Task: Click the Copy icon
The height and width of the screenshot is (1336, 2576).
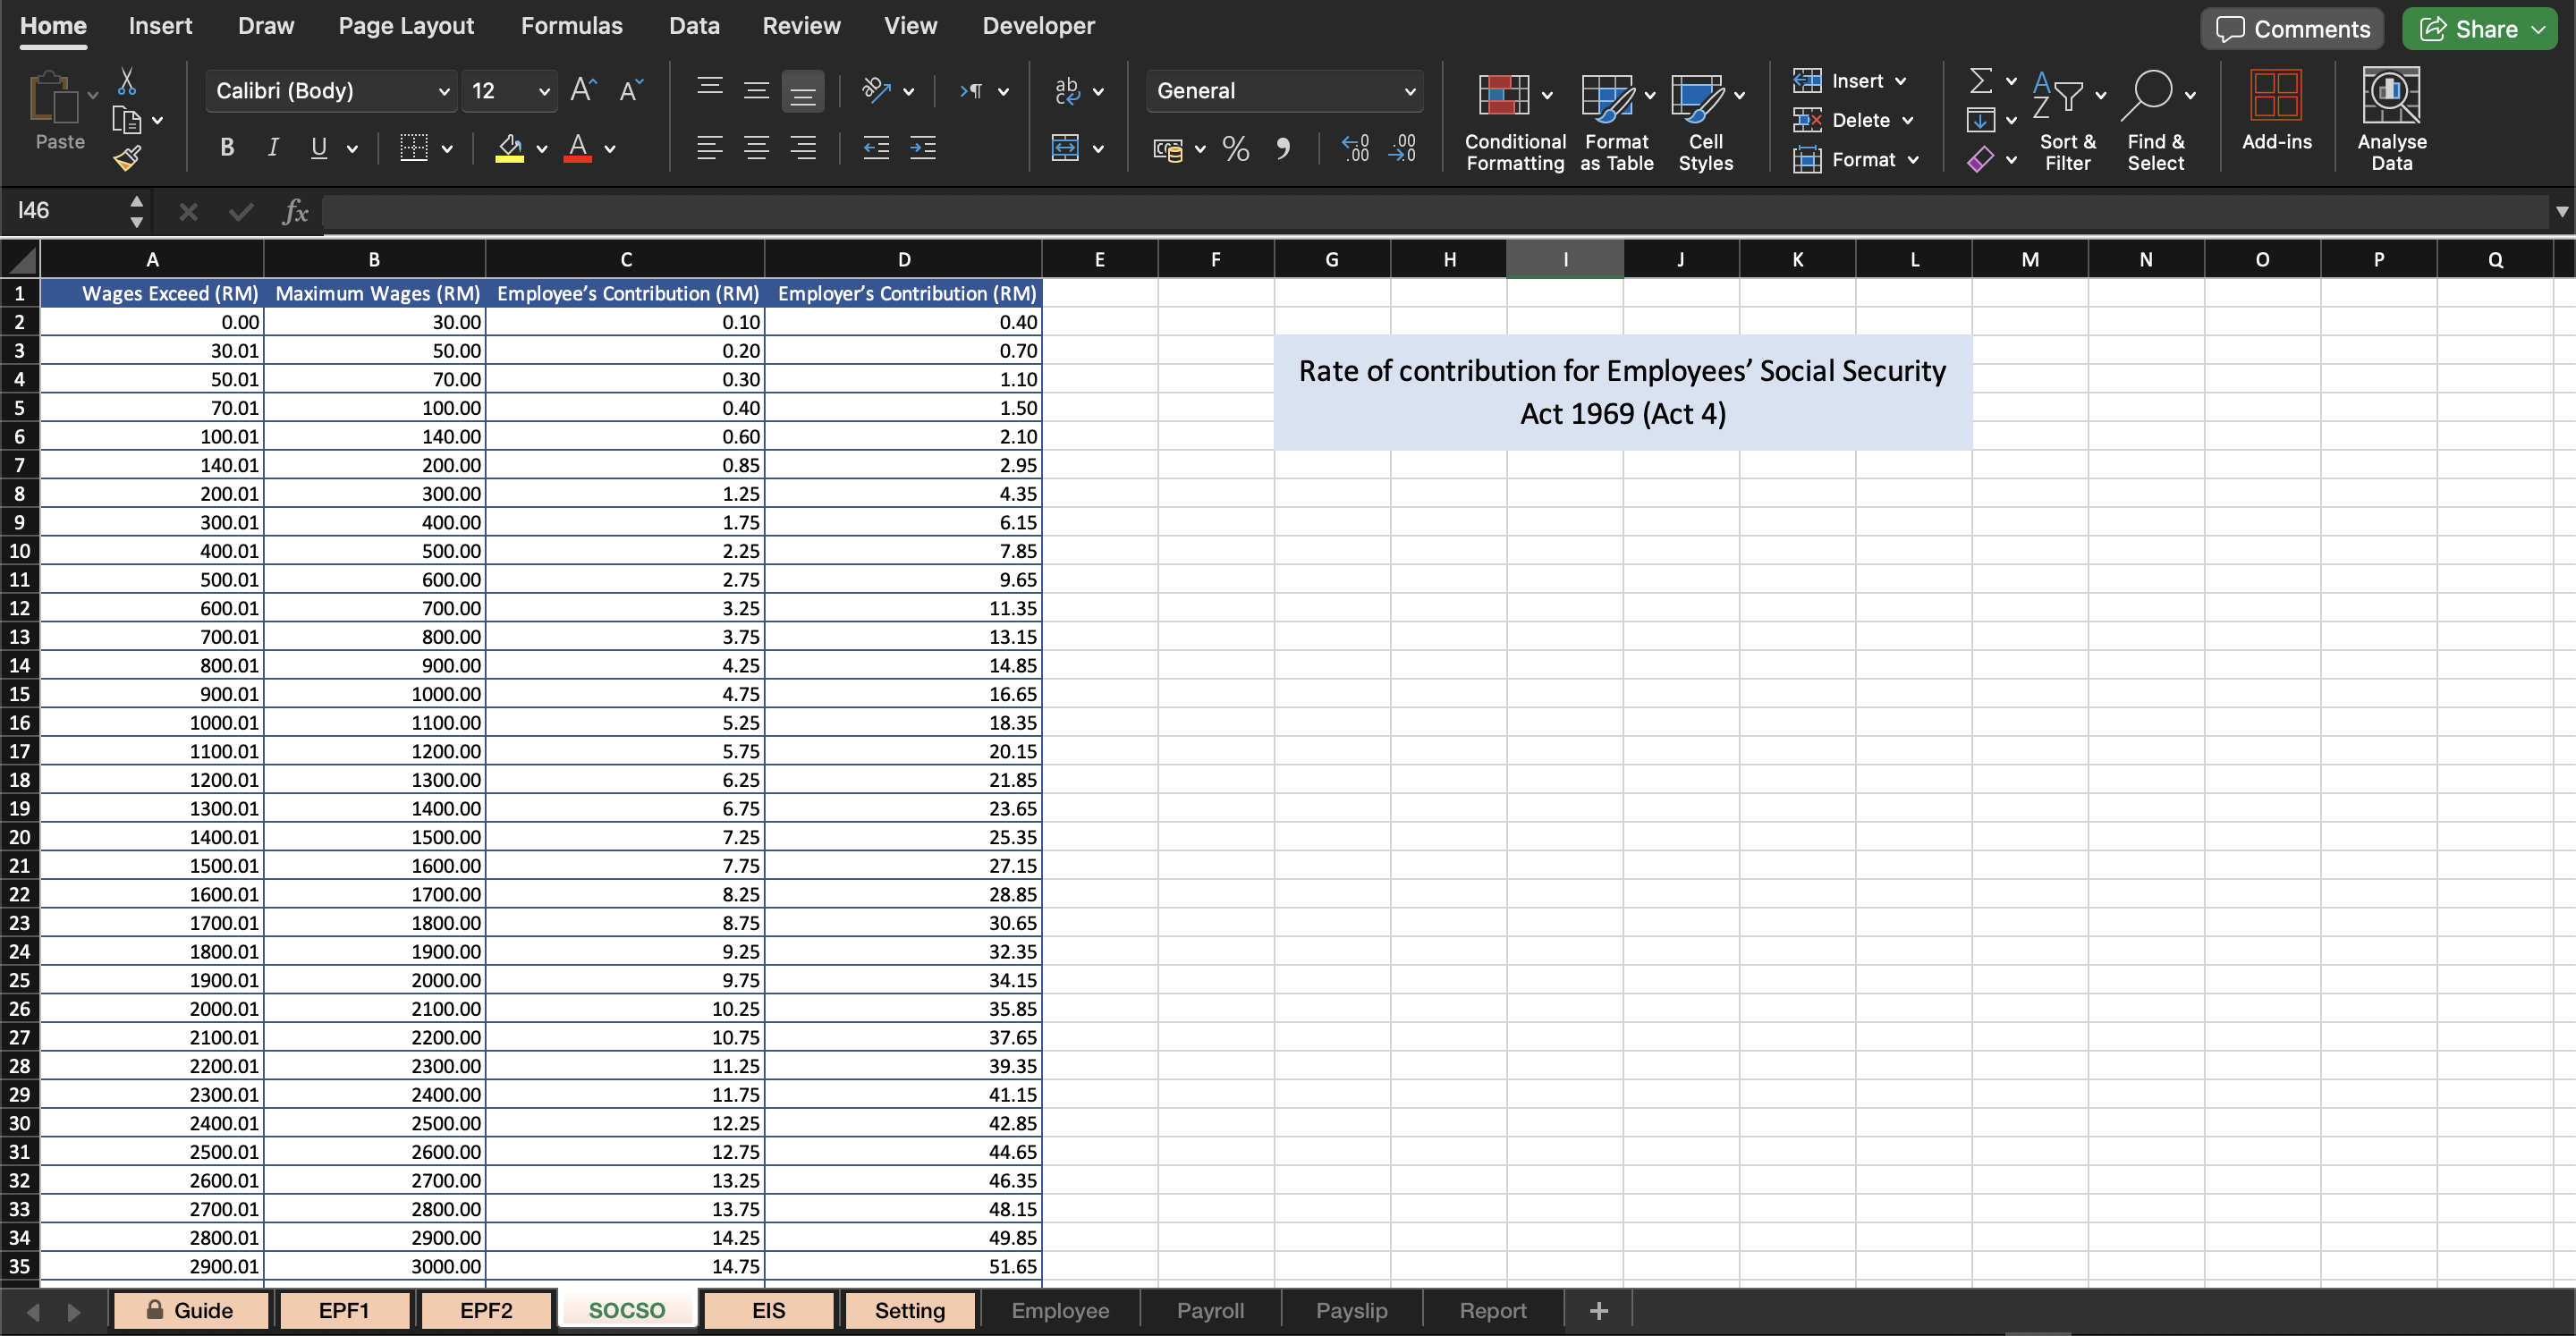Action: [x=127, y=120]
